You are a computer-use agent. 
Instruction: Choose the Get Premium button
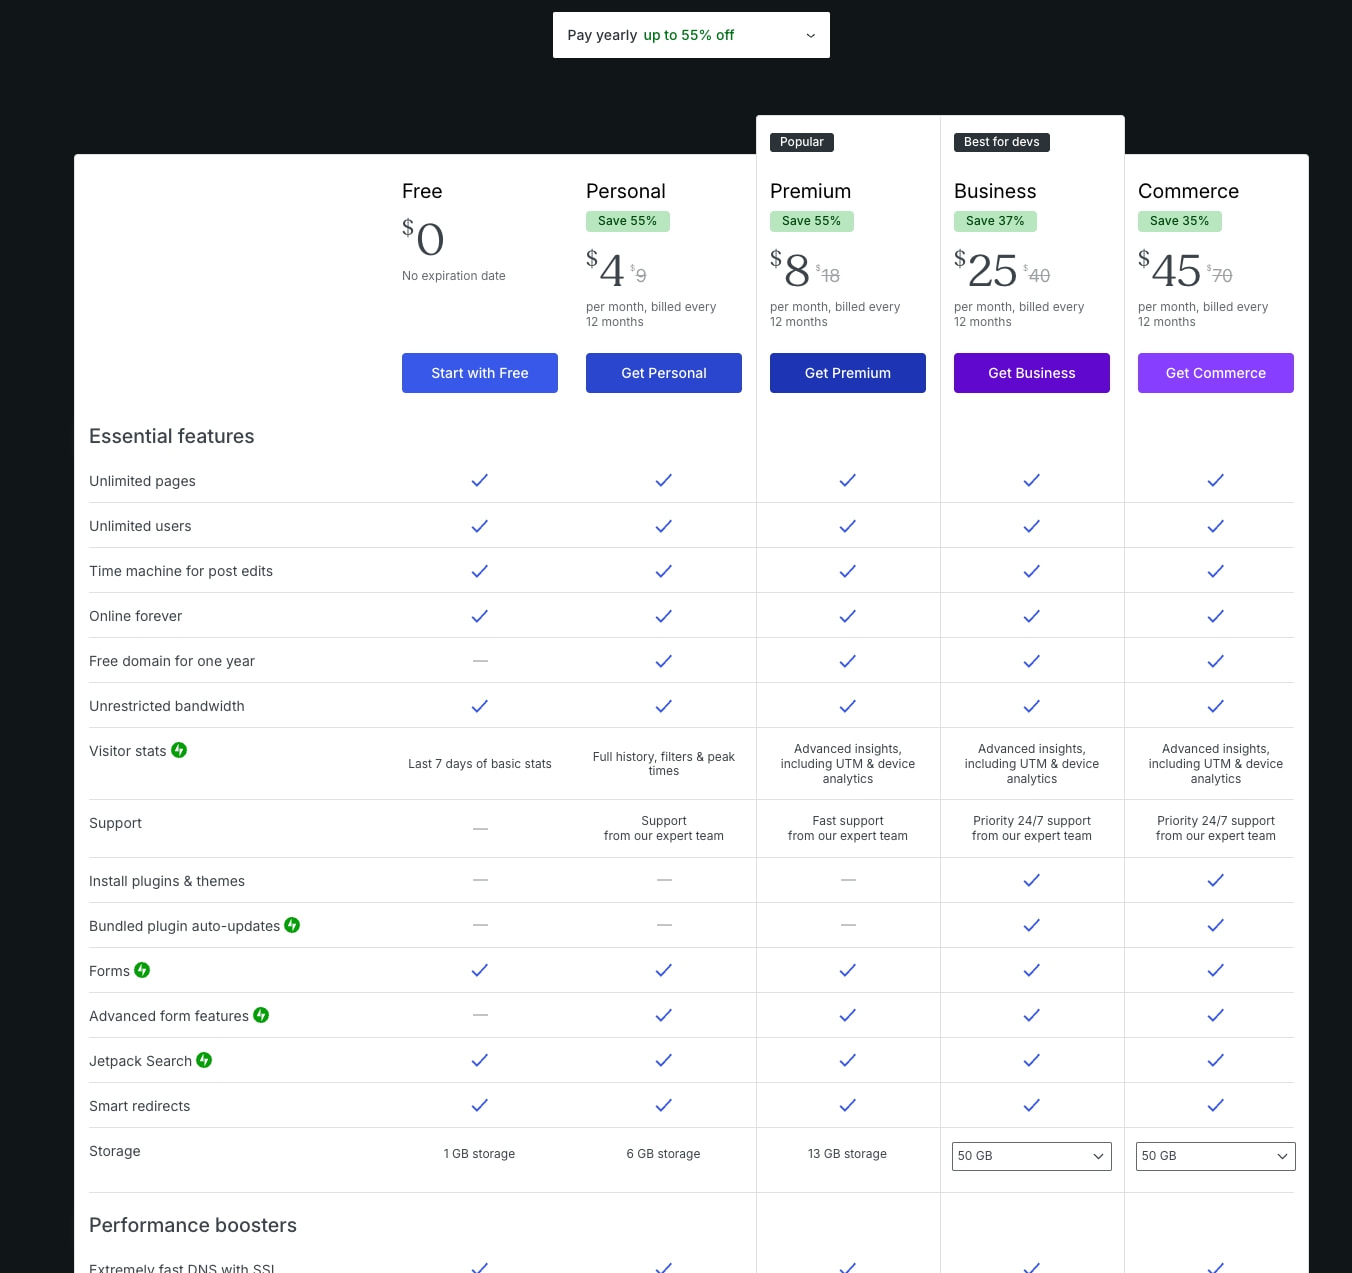848,373
